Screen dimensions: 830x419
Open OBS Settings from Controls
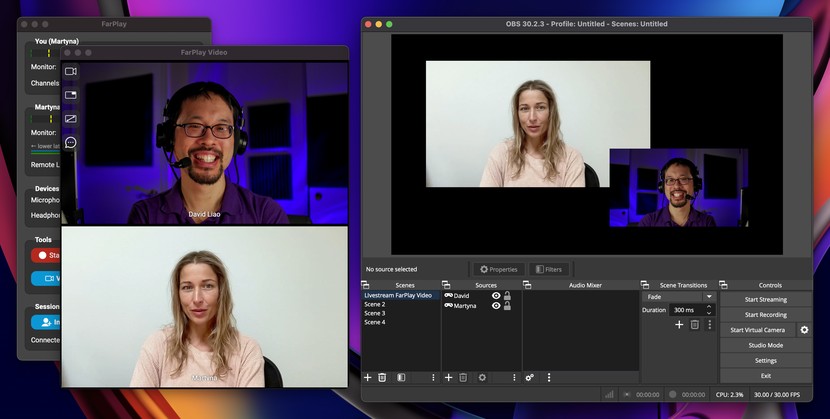tap(765, 360)
